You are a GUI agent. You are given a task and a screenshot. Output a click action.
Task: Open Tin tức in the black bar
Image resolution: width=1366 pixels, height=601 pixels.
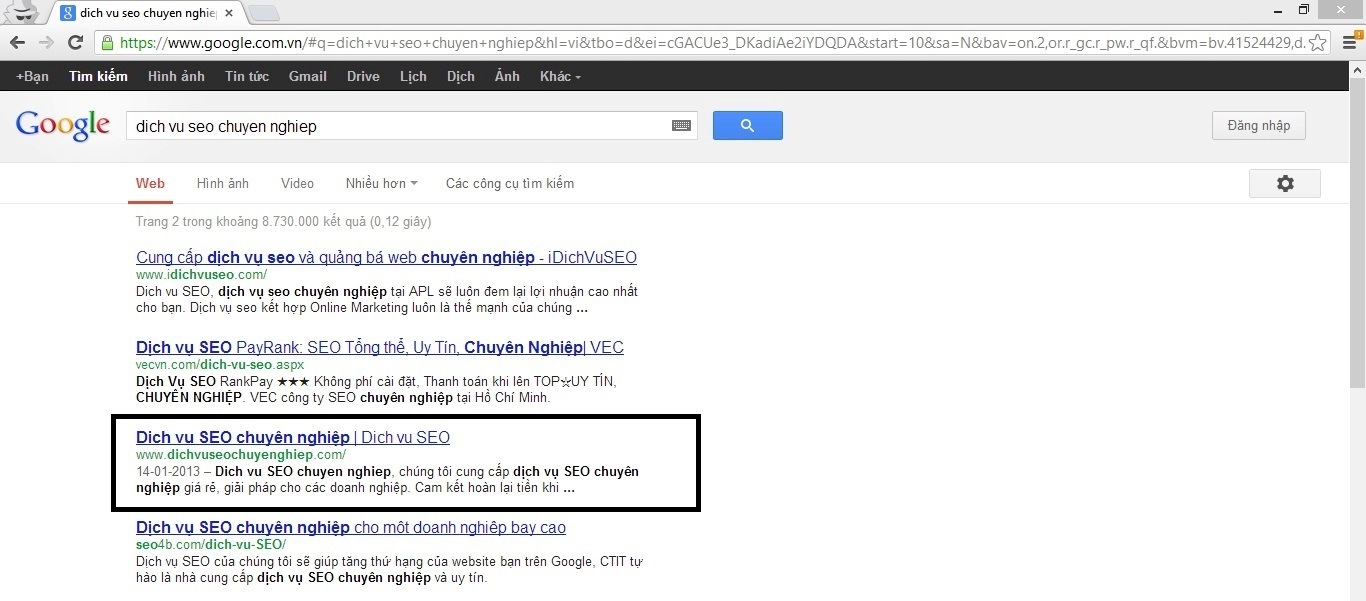click(x=247, y=76)
